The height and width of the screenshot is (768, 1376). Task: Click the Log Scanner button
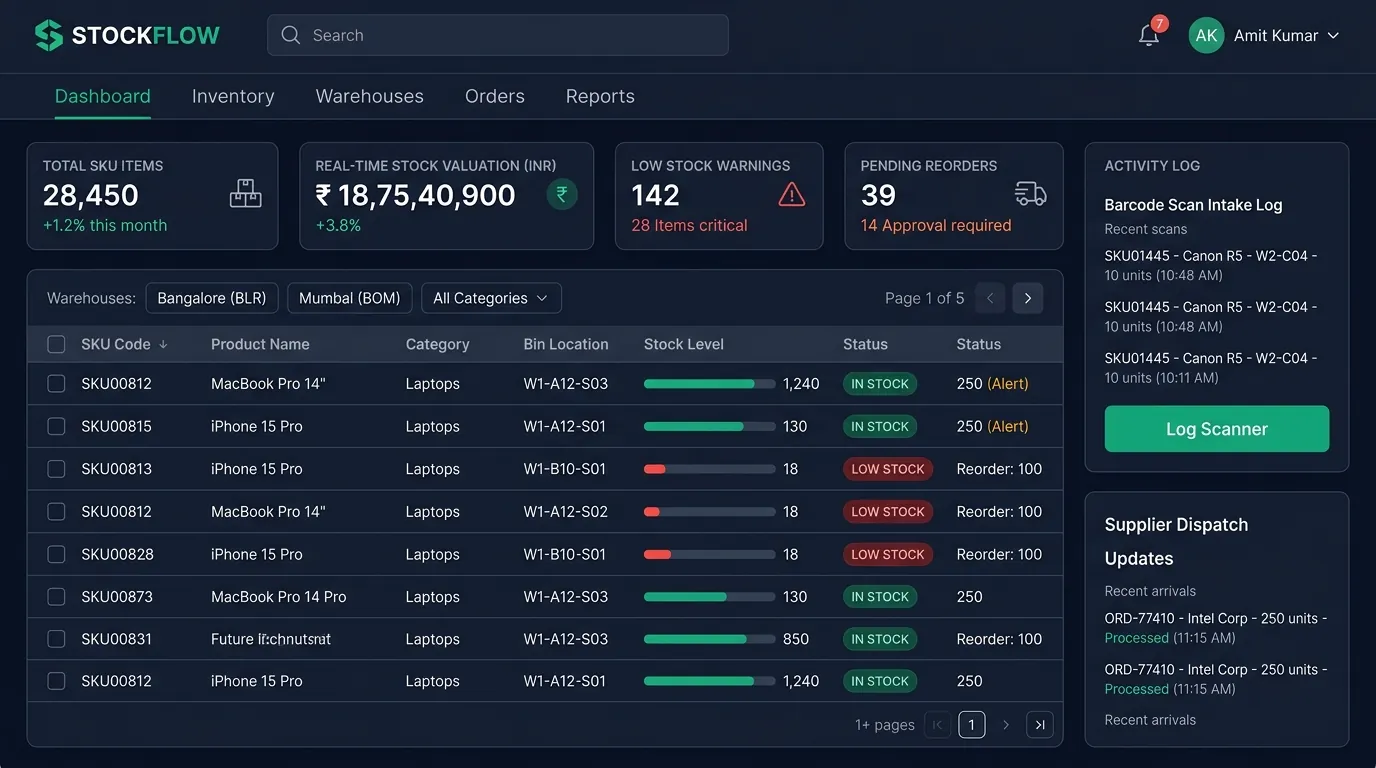(1217, 429)
